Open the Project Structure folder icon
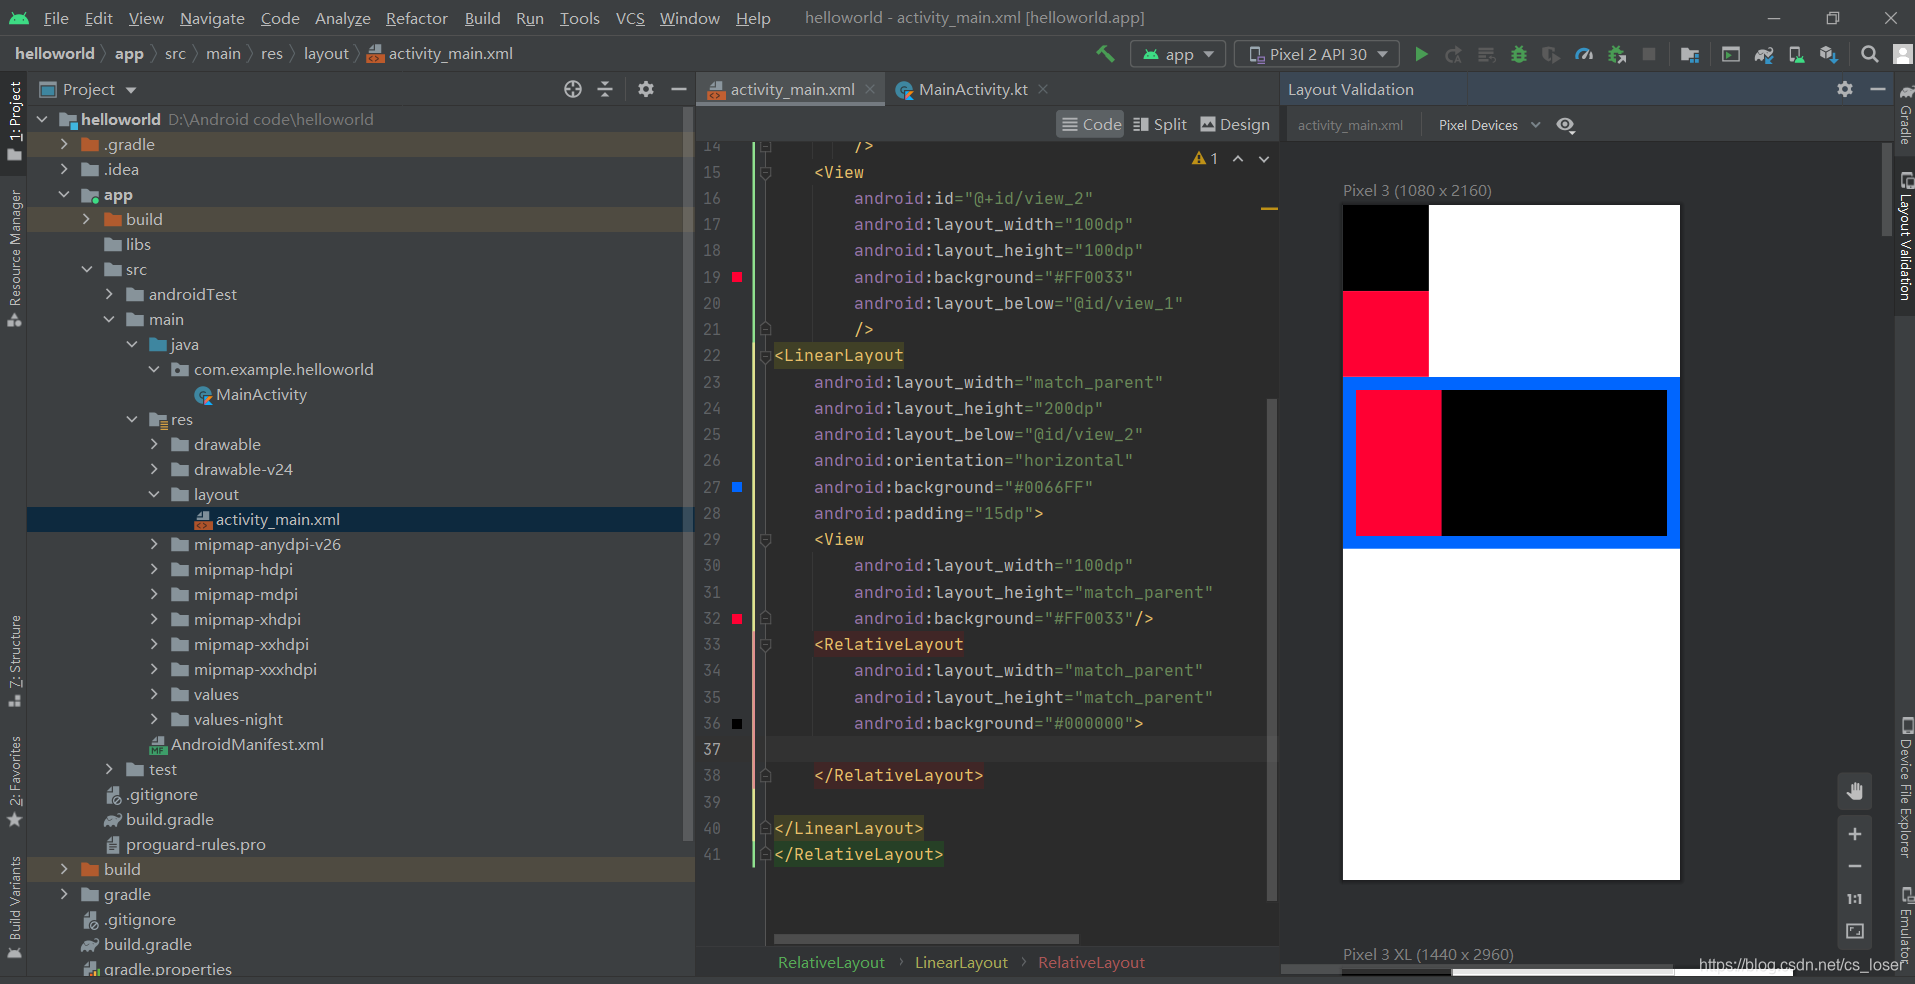 (x=1690, y=54)
